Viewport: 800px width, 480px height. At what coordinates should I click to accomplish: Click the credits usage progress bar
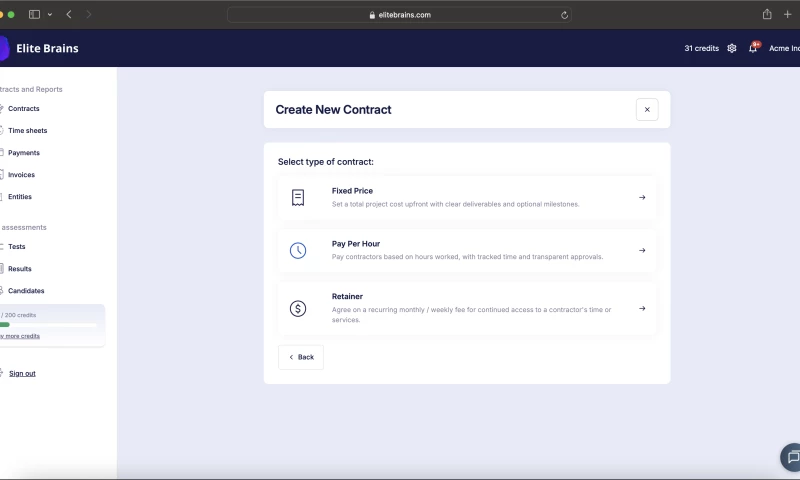(x=48, y=325)
